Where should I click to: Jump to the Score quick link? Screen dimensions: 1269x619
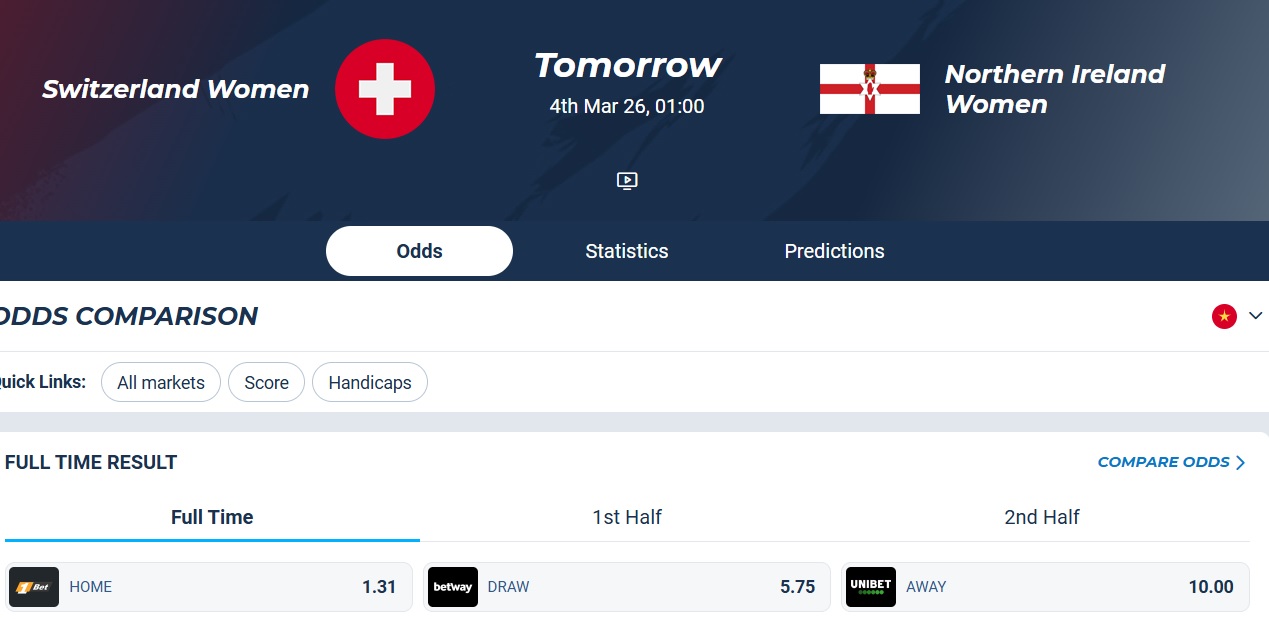tap(266, 382)
